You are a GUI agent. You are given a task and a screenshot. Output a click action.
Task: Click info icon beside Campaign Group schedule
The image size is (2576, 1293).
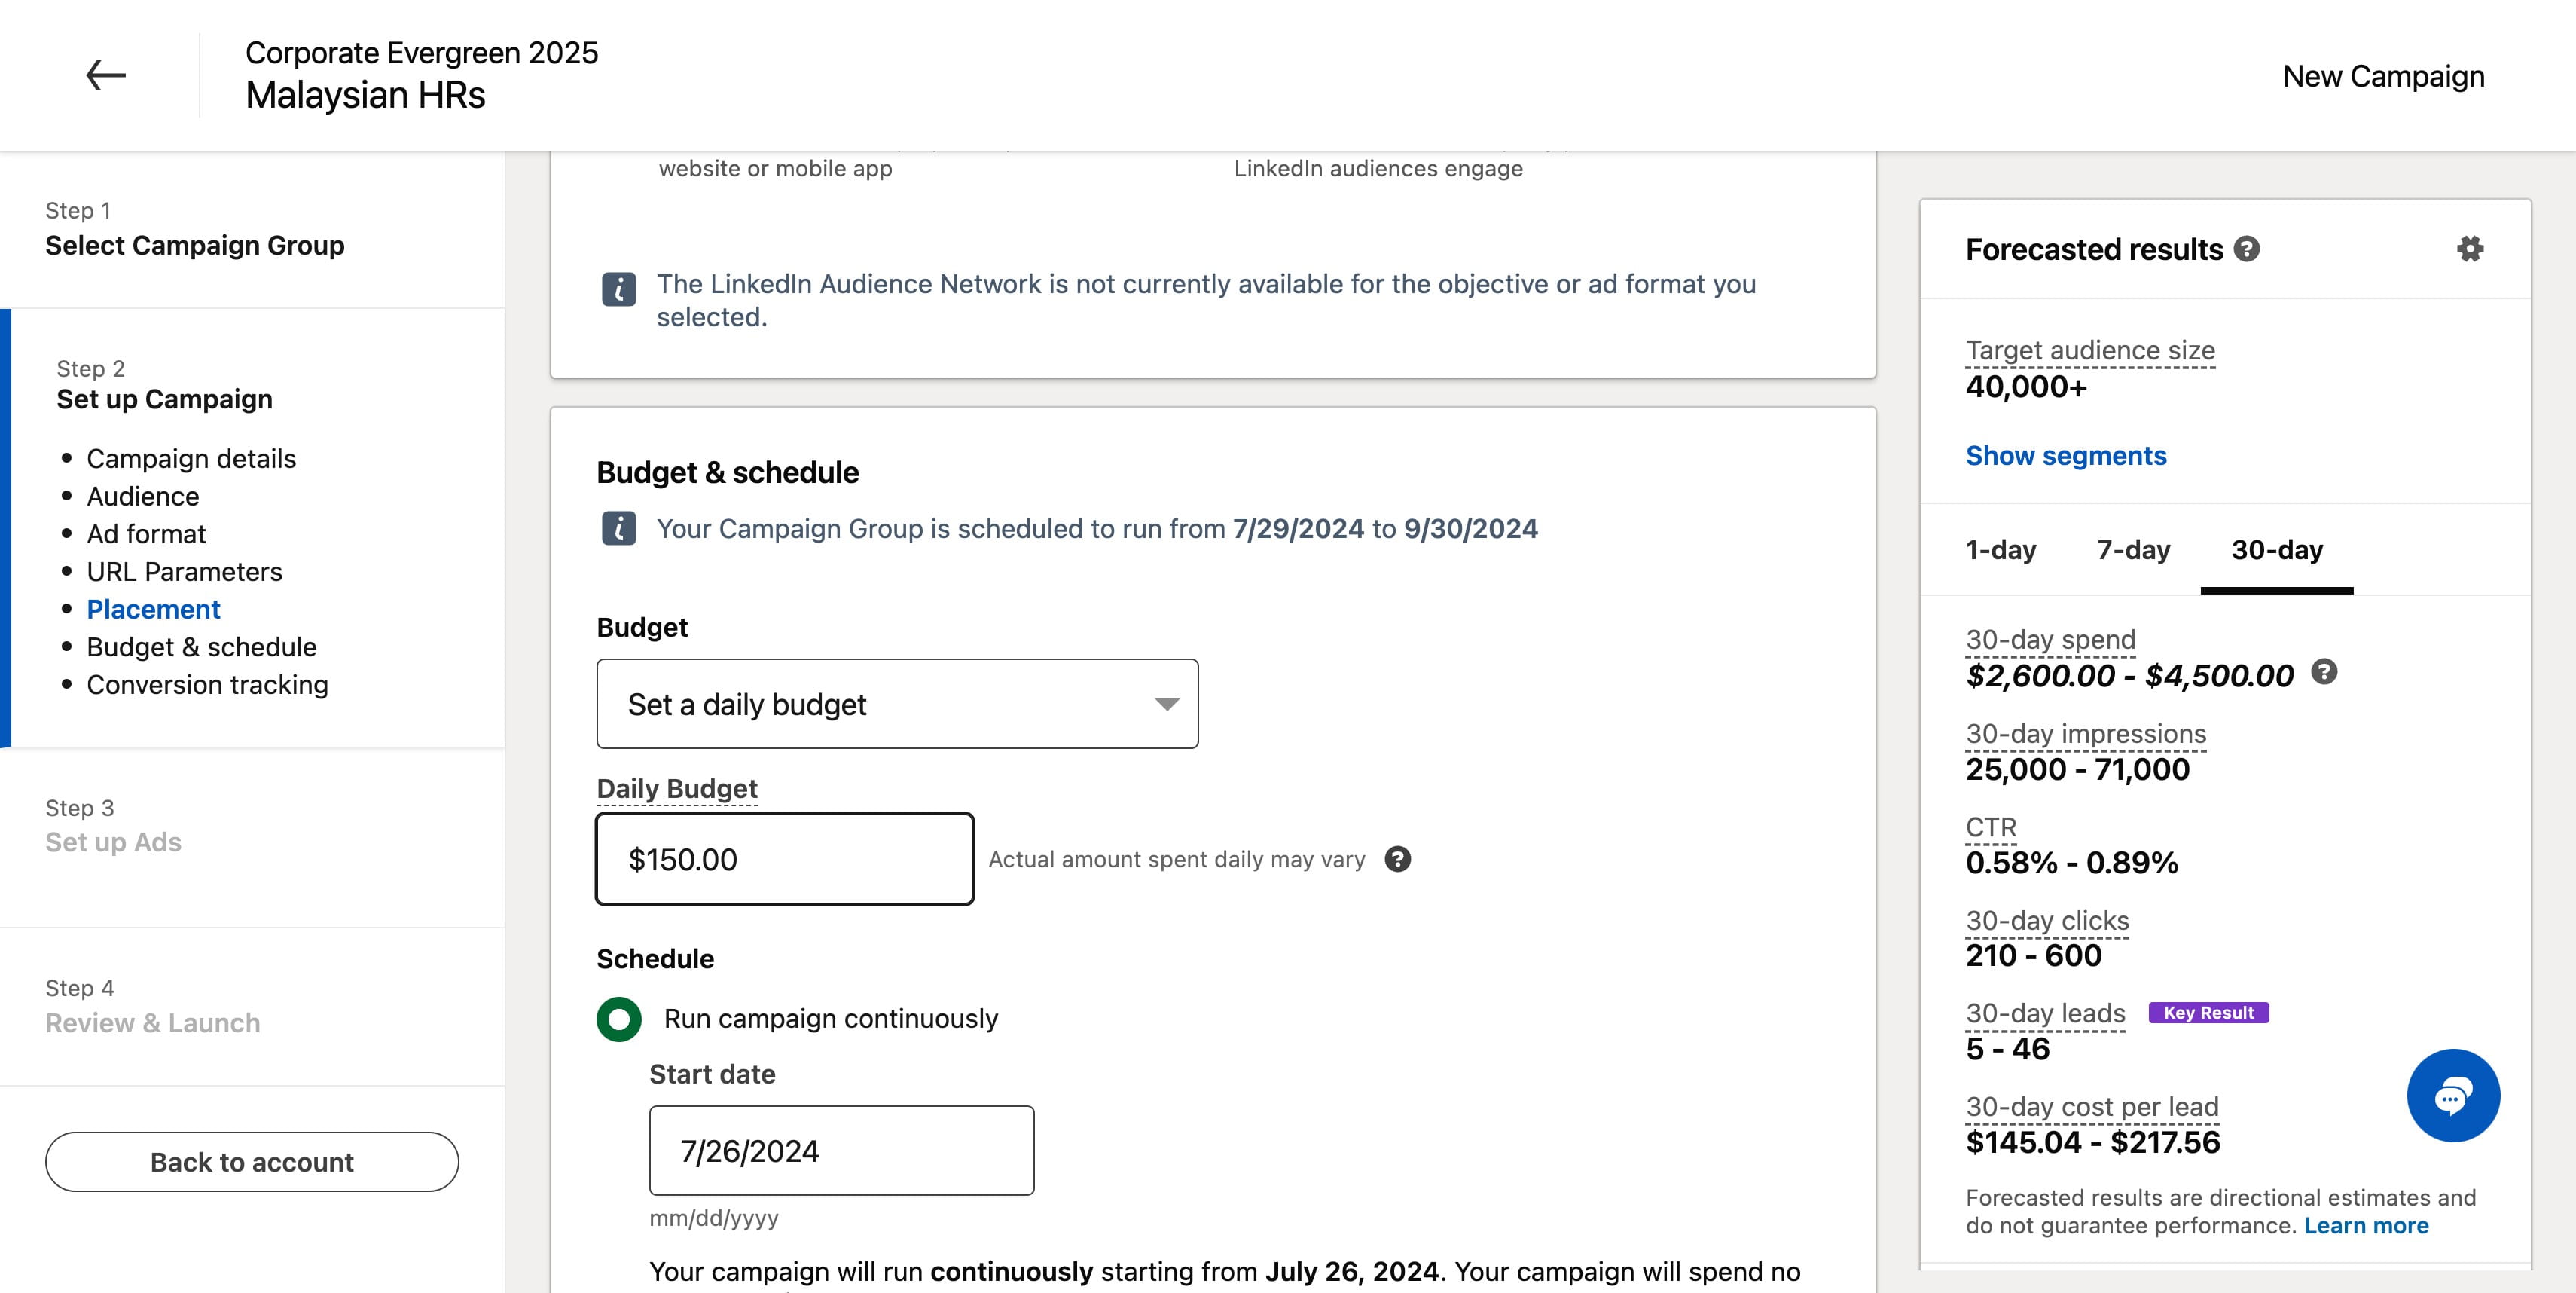pos(618,528)
